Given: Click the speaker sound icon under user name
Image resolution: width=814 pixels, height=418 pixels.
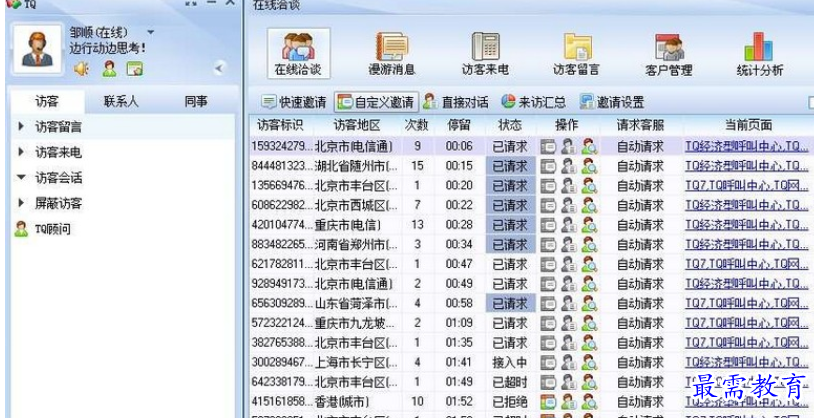Looking at the screenshot, I should (x=81, y=69).
